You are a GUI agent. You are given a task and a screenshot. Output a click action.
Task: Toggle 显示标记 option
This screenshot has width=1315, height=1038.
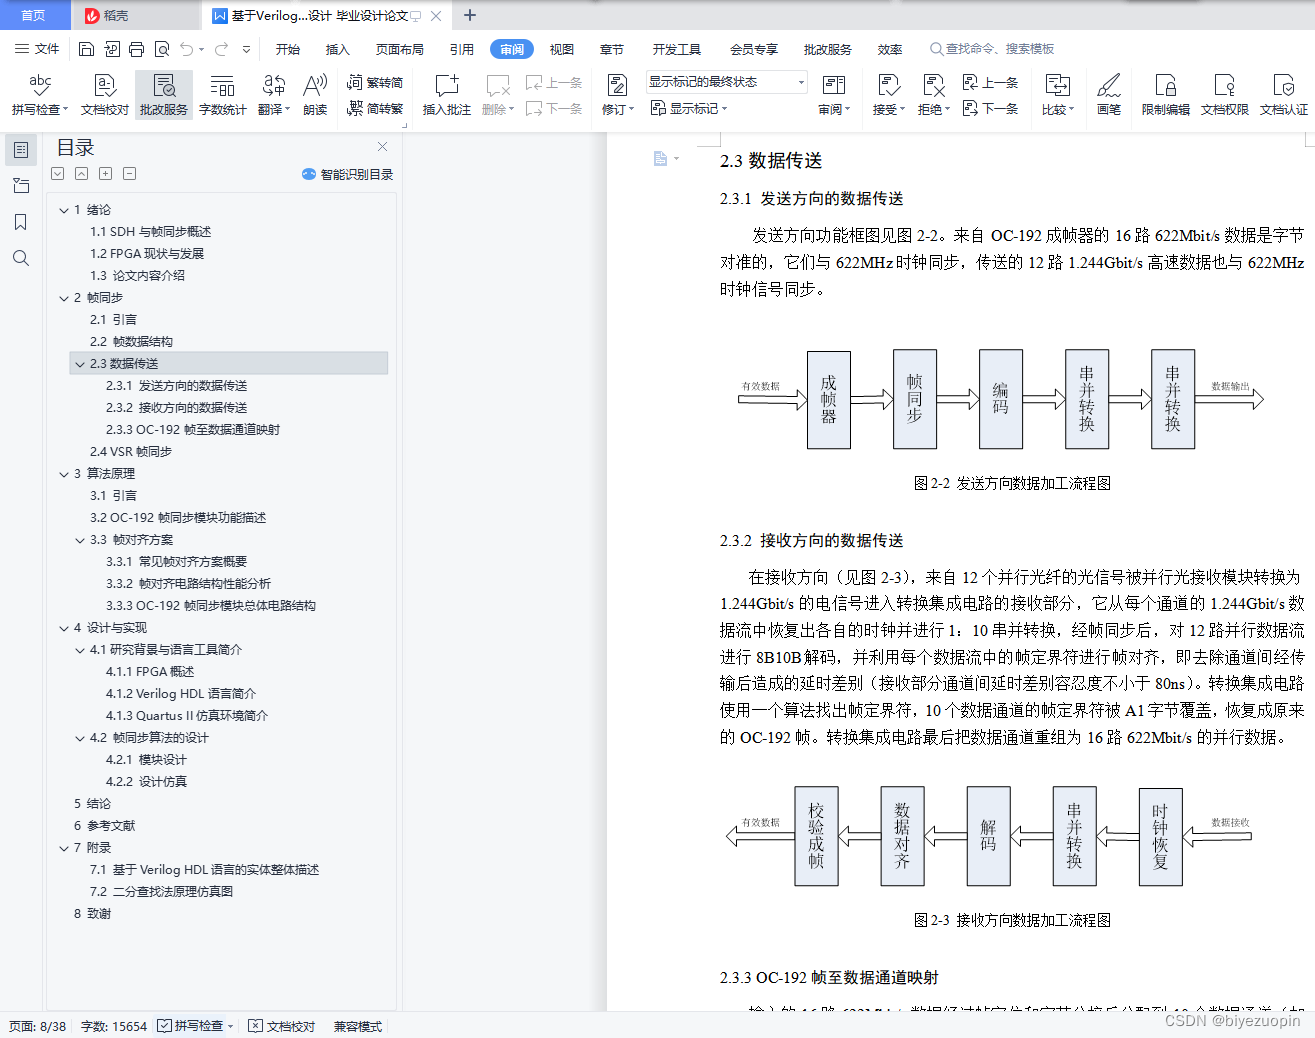tap(689, 108)
